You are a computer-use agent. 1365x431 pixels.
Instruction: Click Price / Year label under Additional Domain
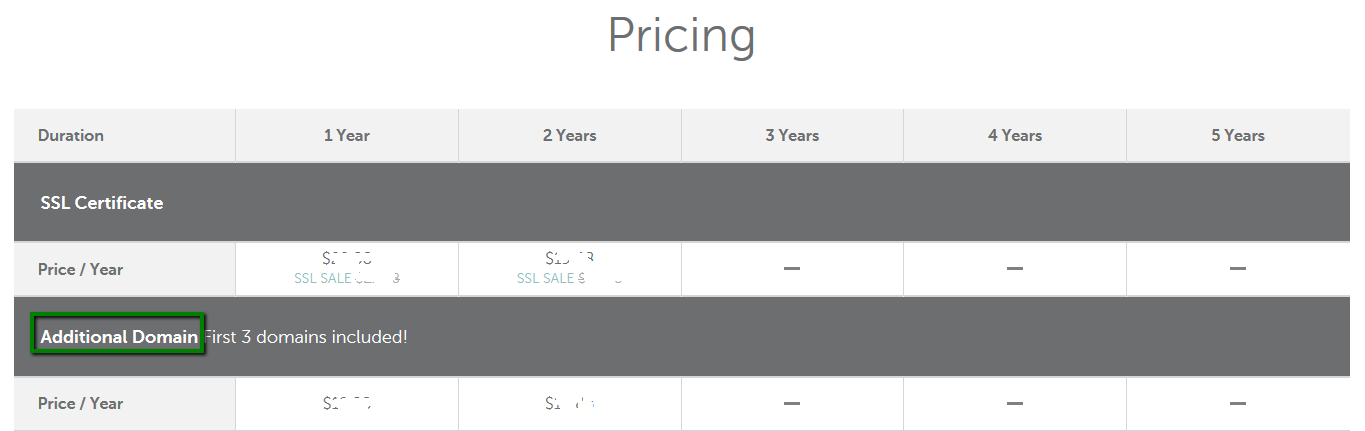click(x=81, y=403)
